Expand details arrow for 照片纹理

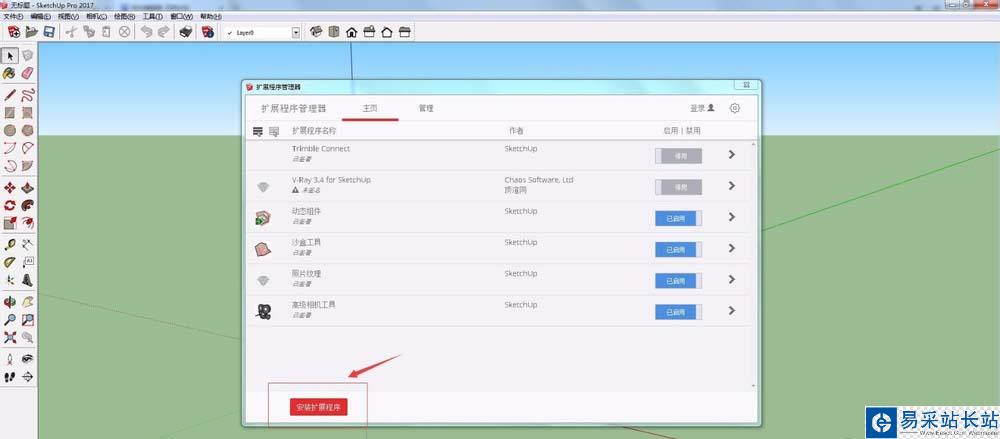(x=732, y=279)
